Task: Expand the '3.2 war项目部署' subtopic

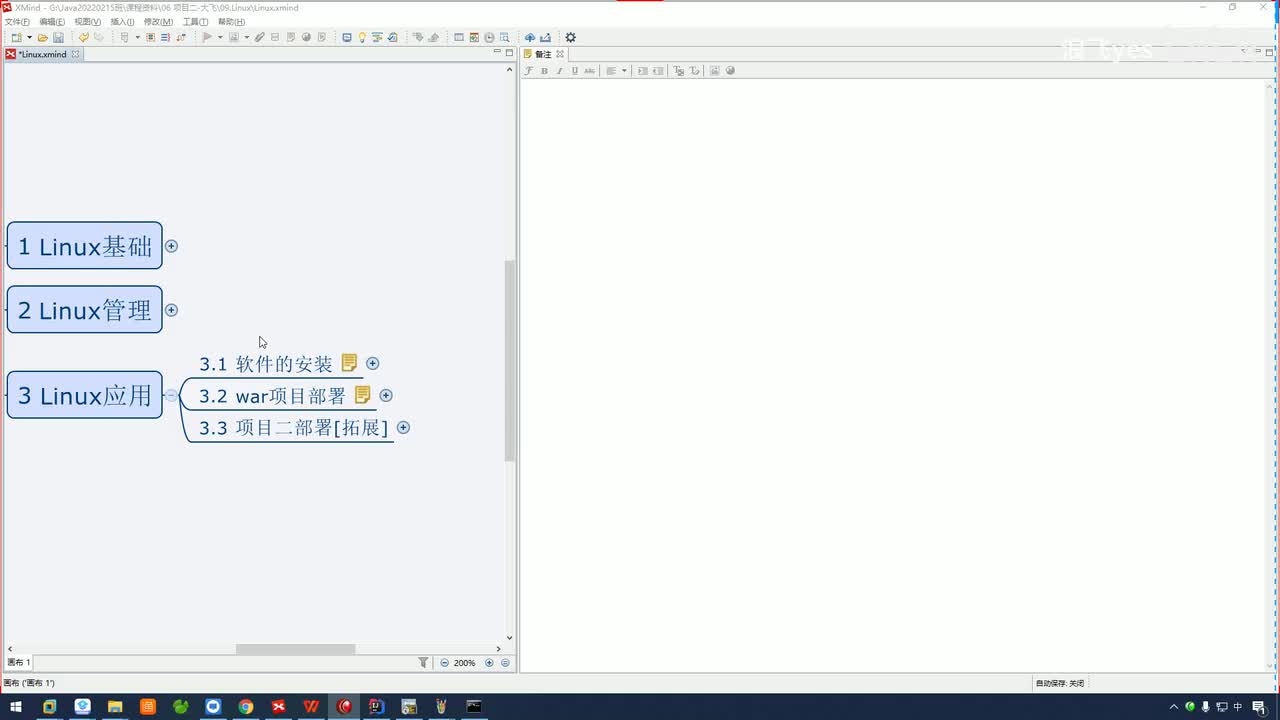Action: [x=386, y=395]
